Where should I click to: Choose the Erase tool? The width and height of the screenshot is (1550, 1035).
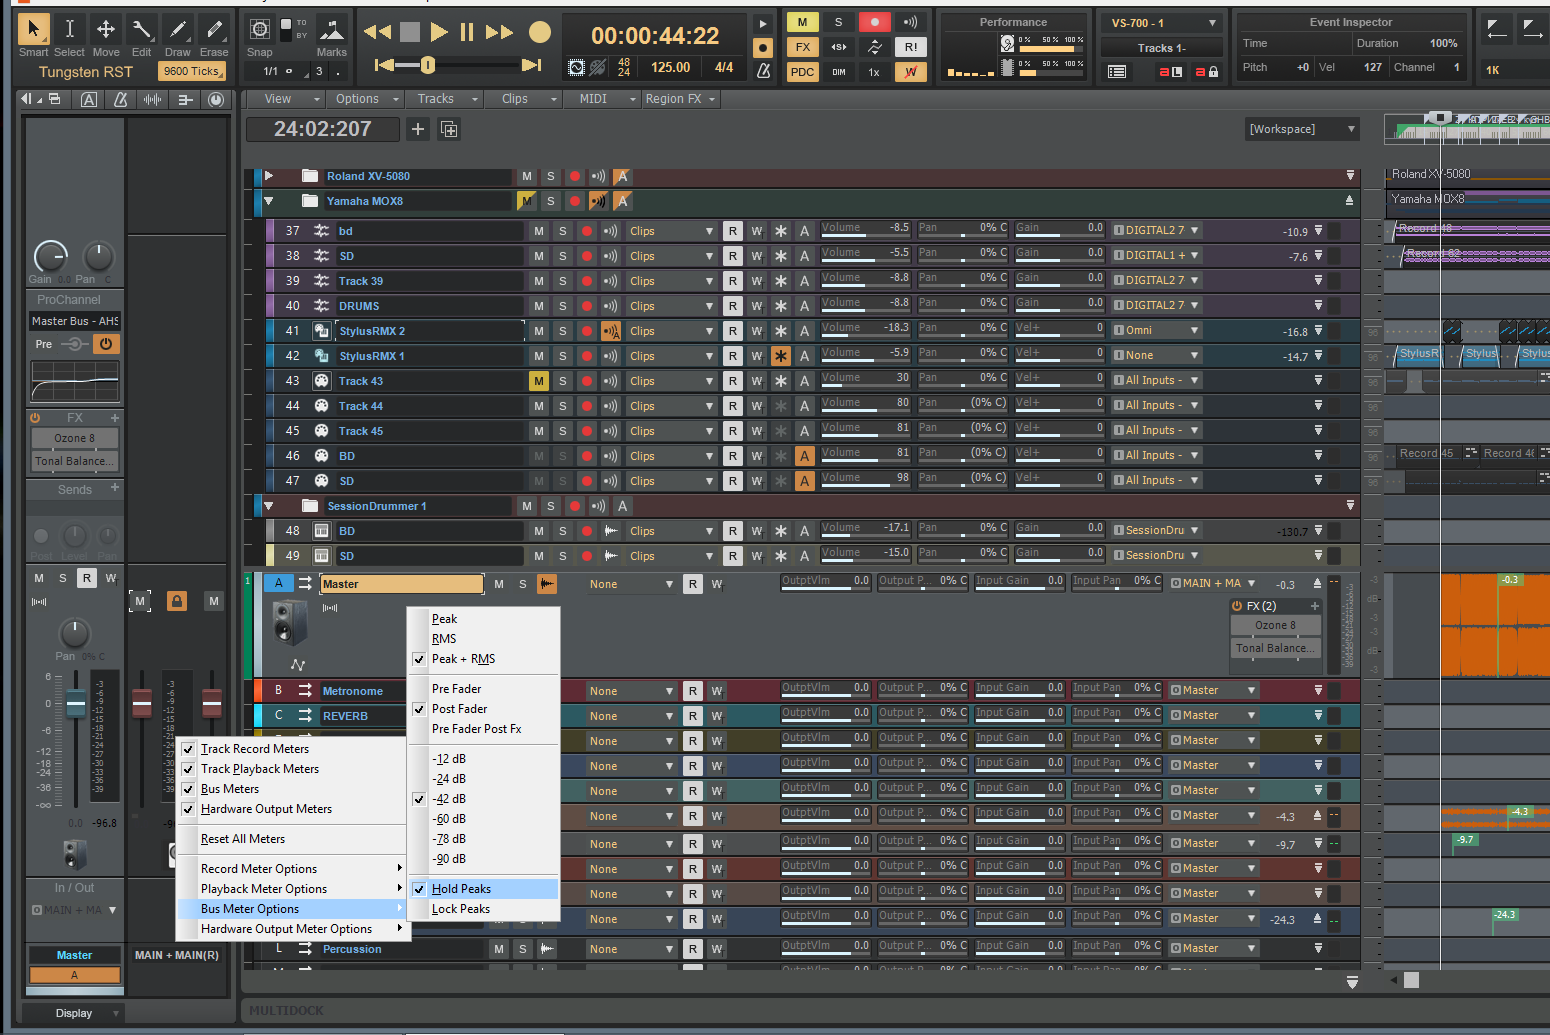[x=213, y=29]
